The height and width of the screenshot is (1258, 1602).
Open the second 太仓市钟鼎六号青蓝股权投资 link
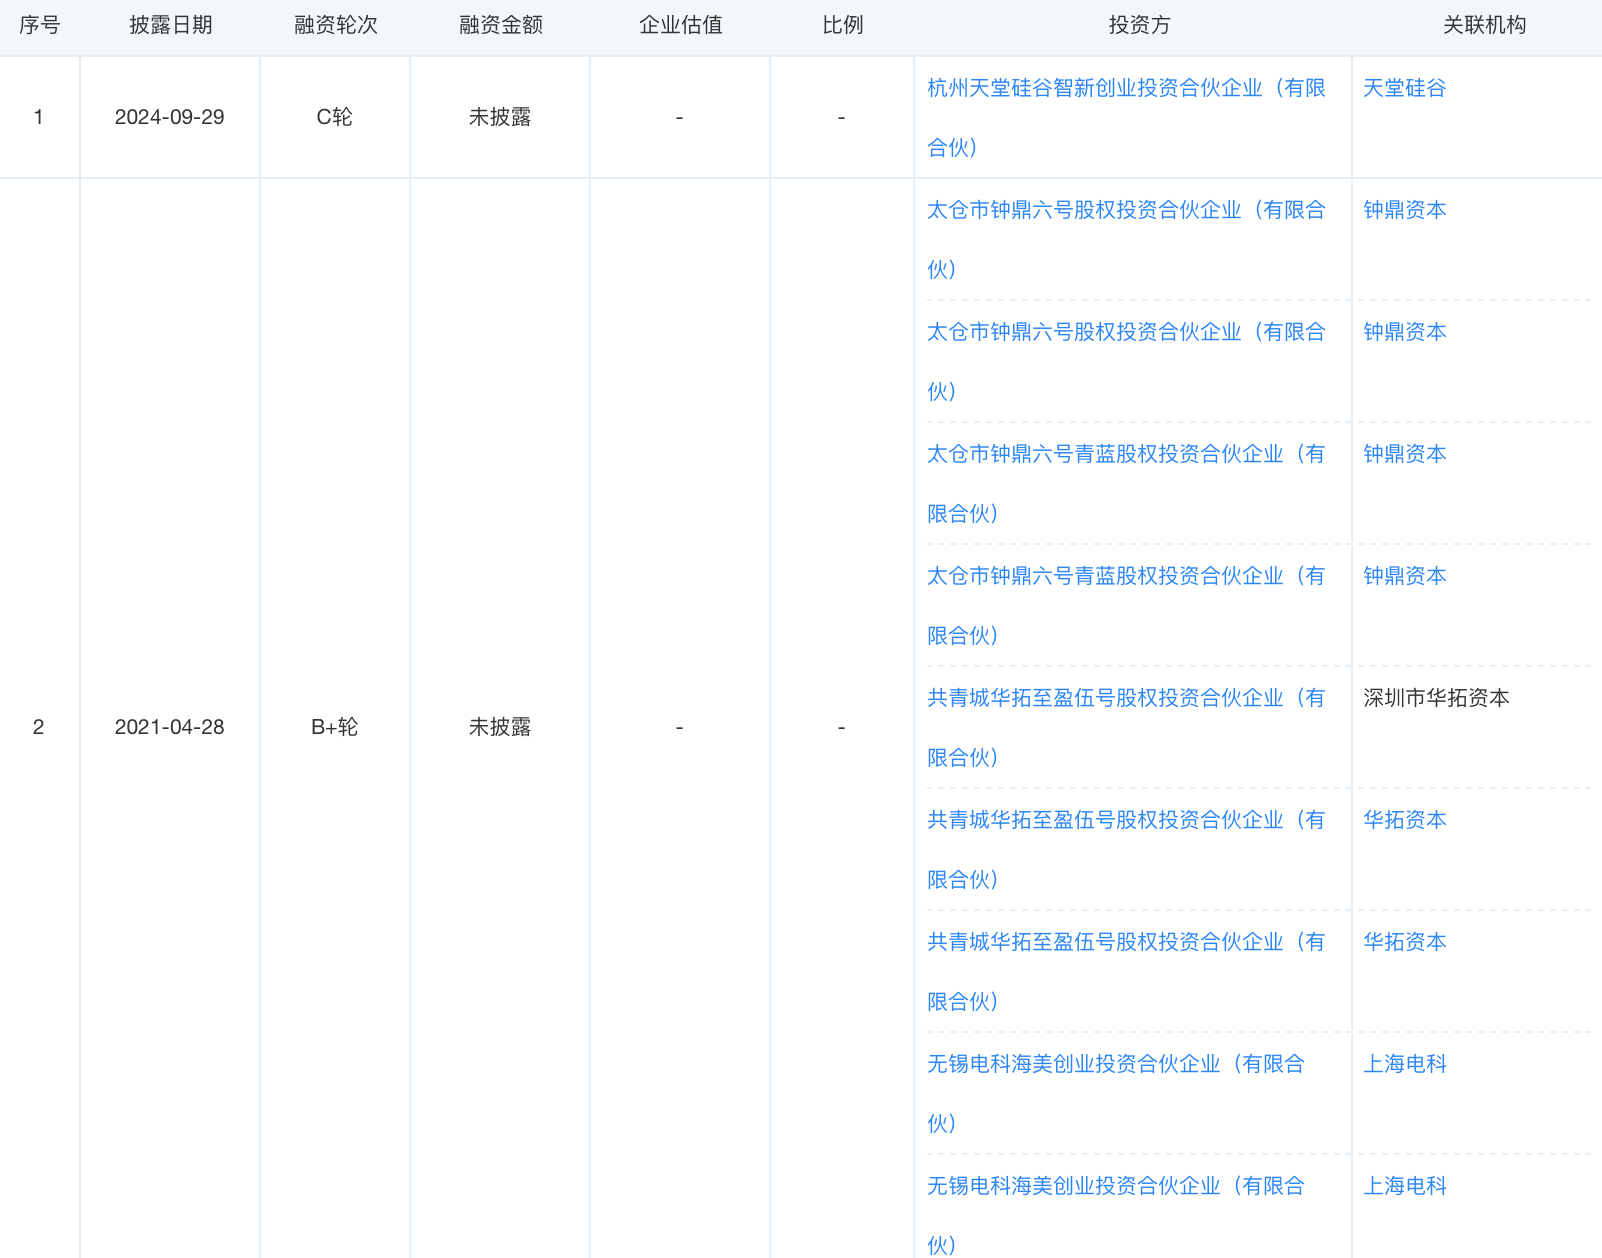click(1125, 577)
